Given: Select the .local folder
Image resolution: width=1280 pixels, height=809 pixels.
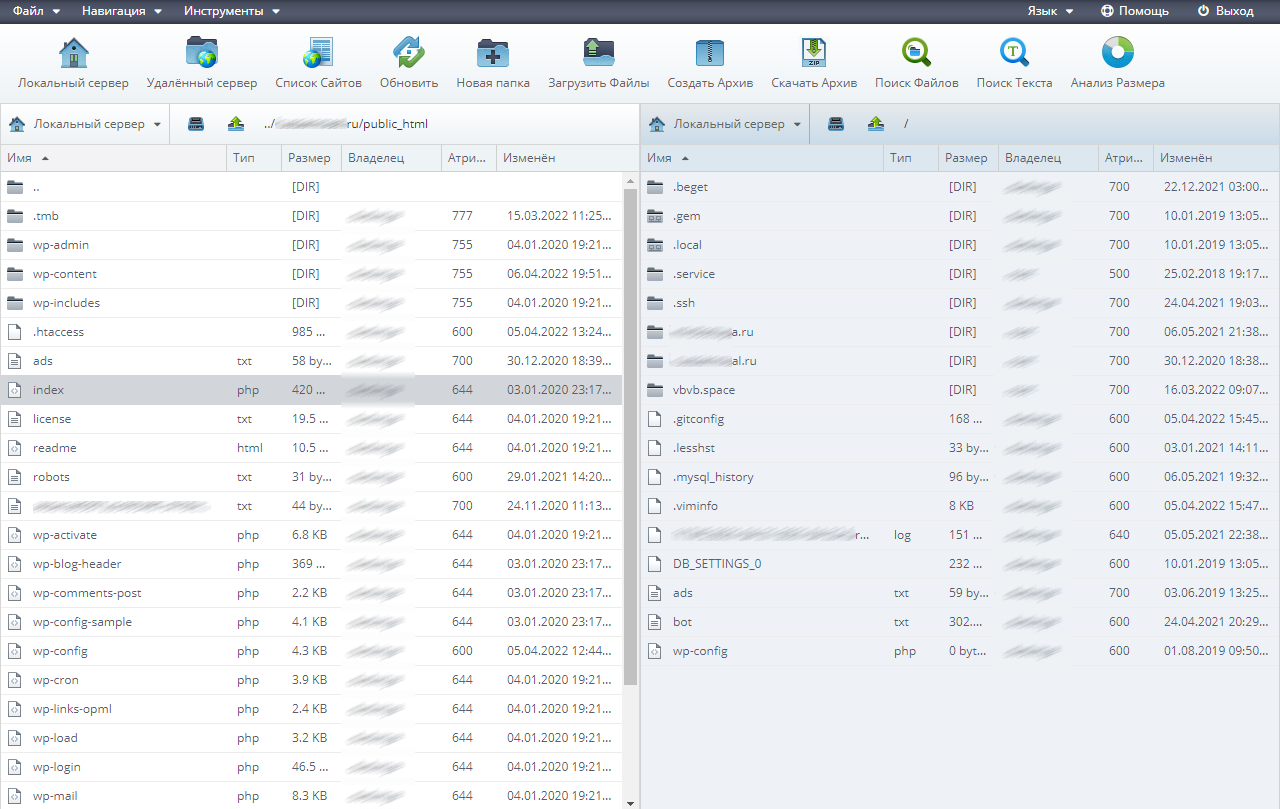Looking at the screenshot, I should tap(960, 245).
